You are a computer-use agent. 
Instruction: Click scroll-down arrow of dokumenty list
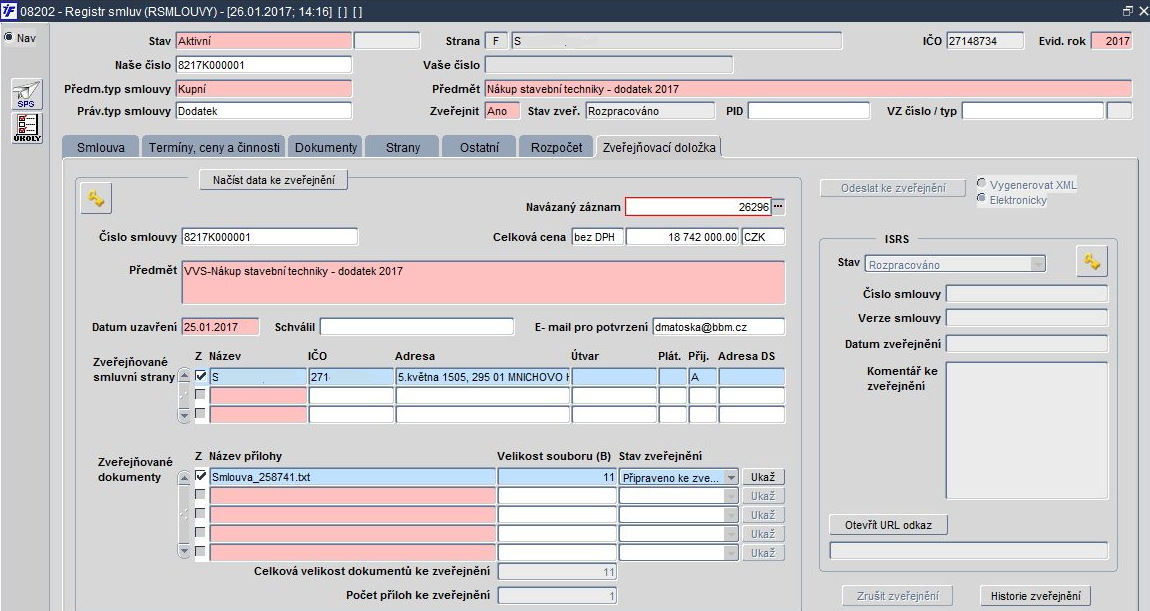[x=184, y=551]
